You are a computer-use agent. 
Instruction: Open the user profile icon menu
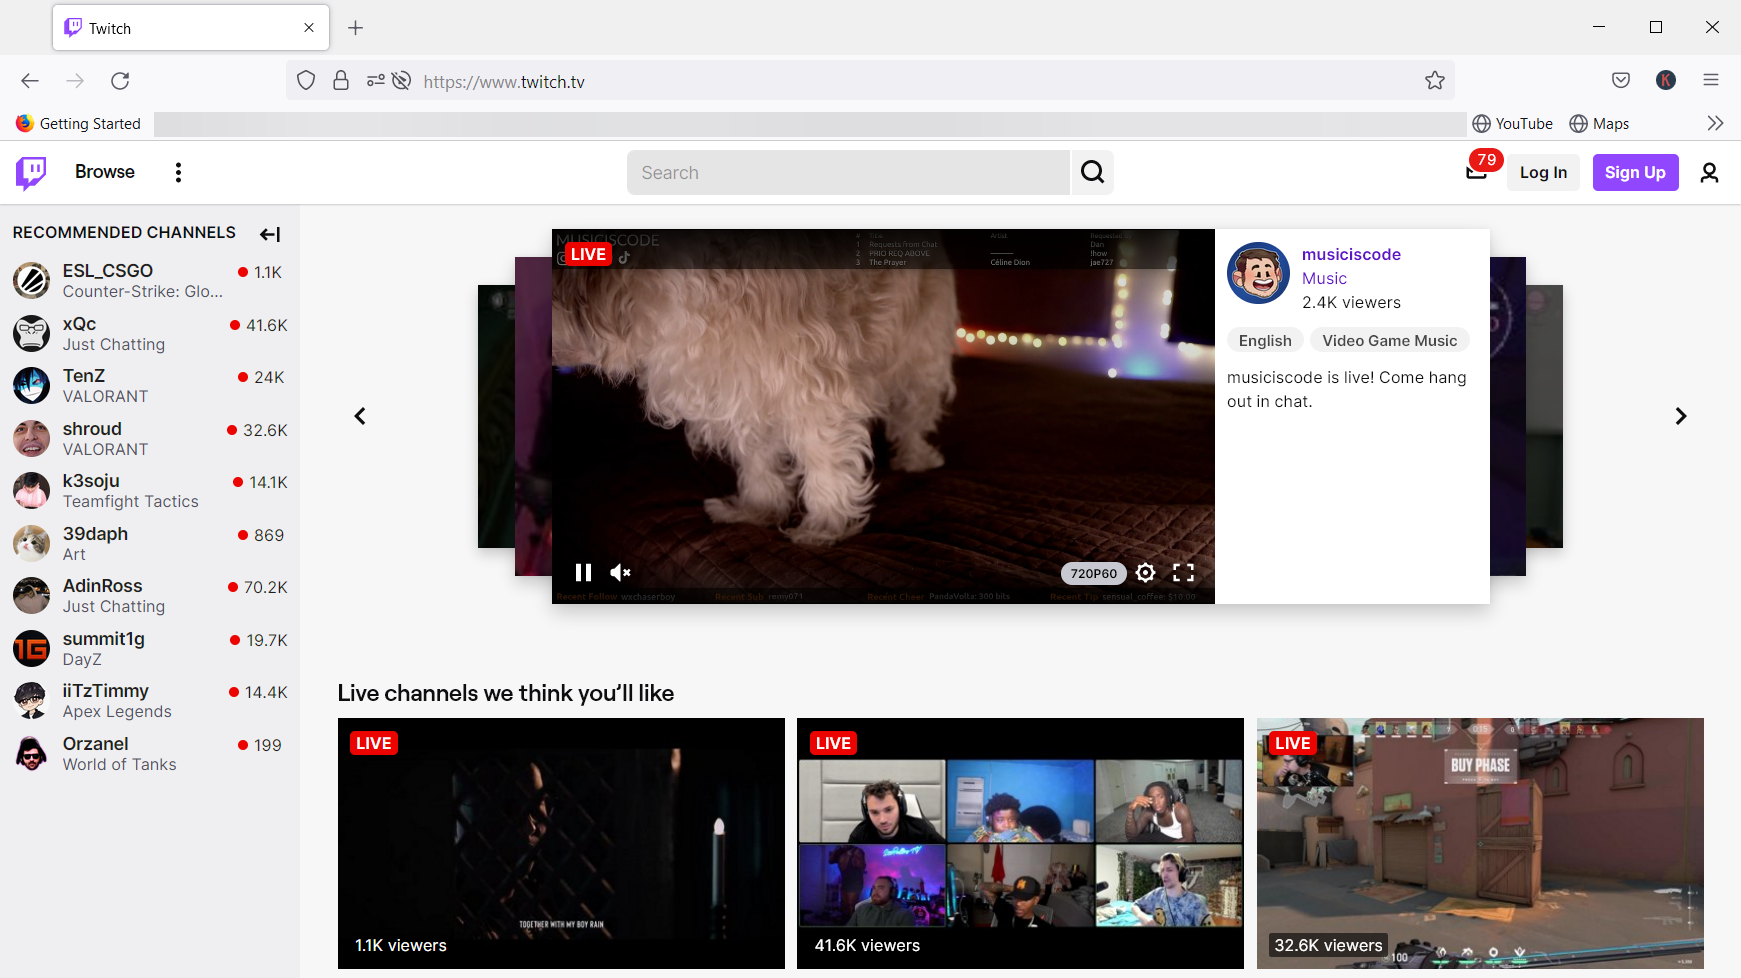click(x=1709, y=173)
